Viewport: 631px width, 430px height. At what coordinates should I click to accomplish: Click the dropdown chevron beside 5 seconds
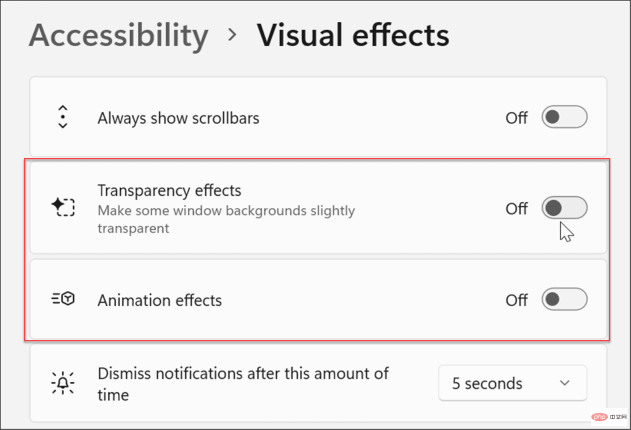tap(565, 383)
